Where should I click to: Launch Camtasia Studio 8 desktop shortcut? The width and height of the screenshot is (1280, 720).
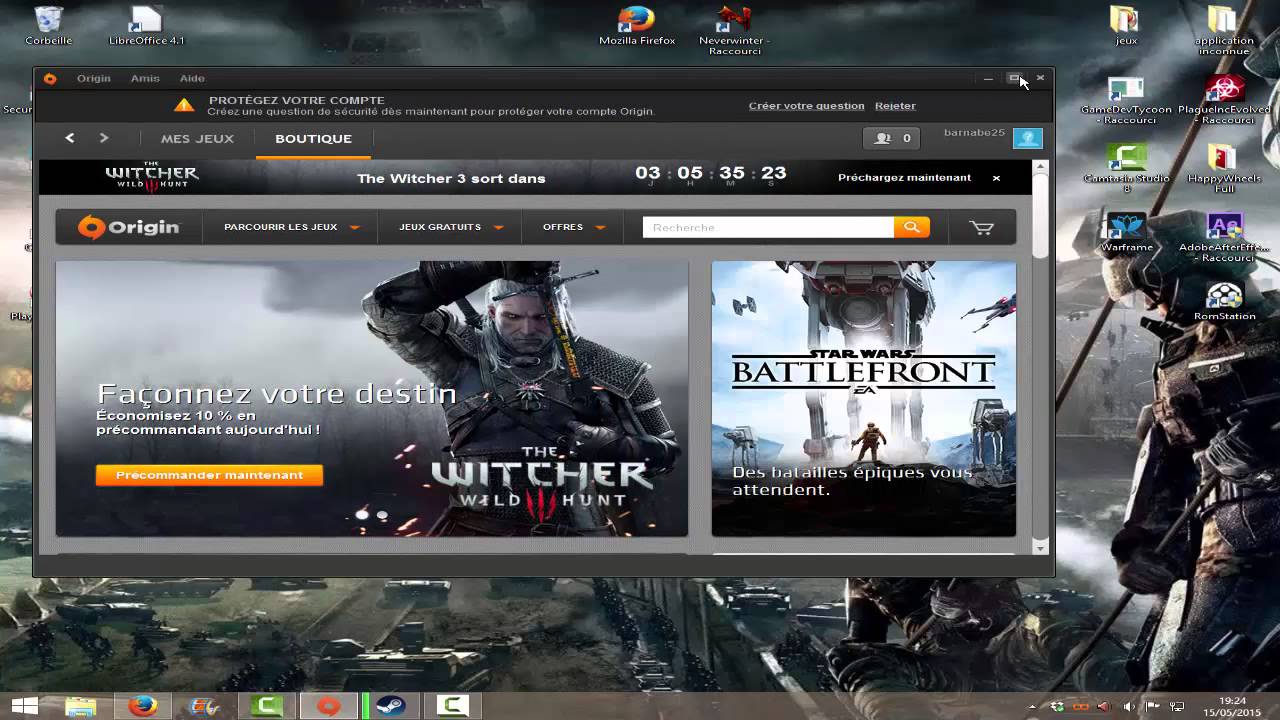[x=1126, y=168]
